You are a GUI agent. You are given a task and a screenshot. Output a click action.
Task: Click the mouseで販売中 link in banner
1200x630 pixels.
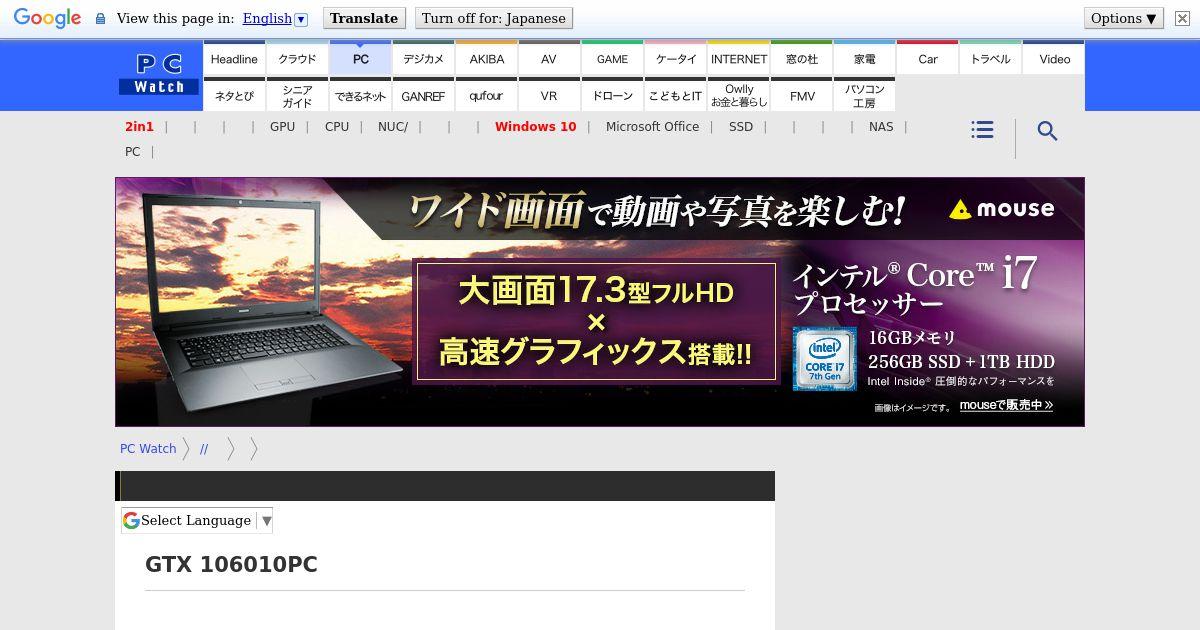click(1006, 405)
